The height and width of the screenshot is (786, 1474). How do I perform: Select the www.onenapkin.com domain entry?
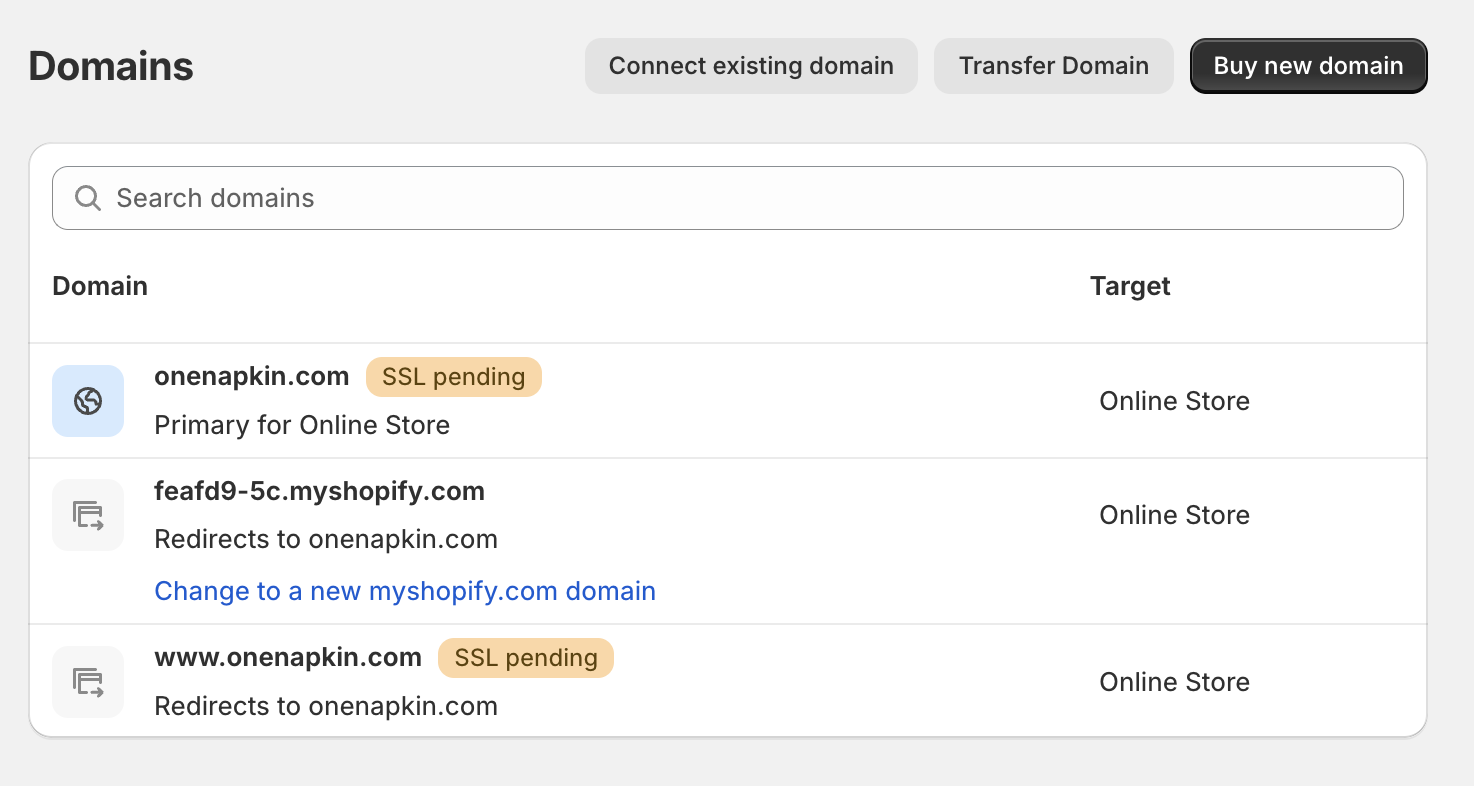click(x=287, y=657)
